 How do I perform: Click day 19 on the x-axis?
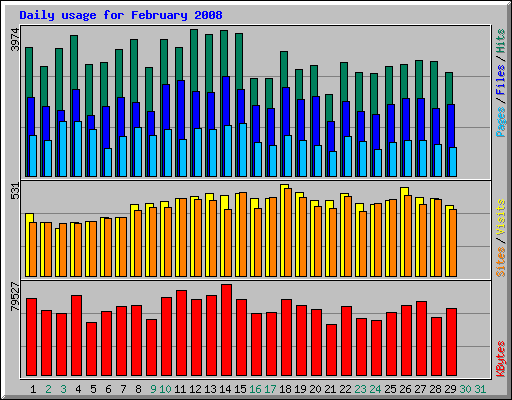pos(300,389)
